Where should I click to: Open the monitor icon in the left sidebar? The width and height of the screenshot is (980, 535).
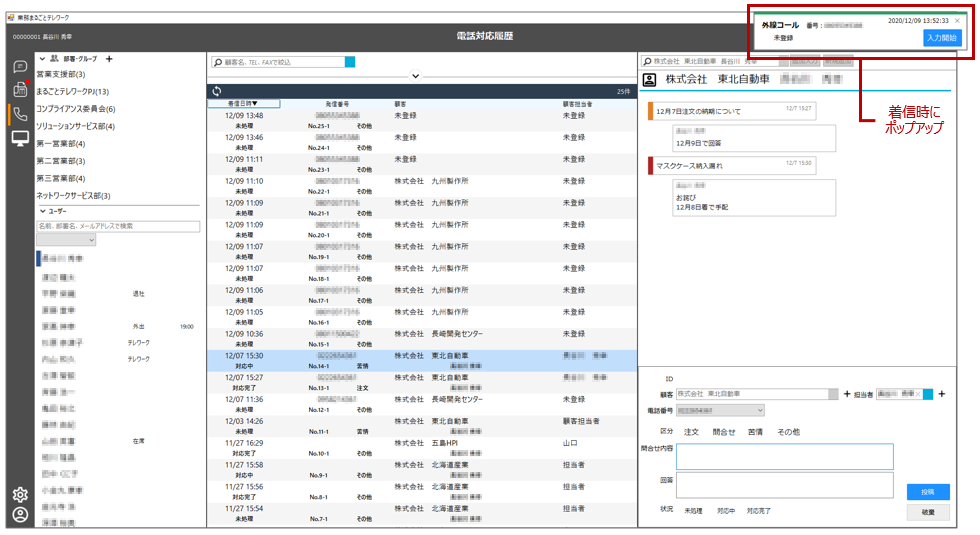tap(19, 138)
